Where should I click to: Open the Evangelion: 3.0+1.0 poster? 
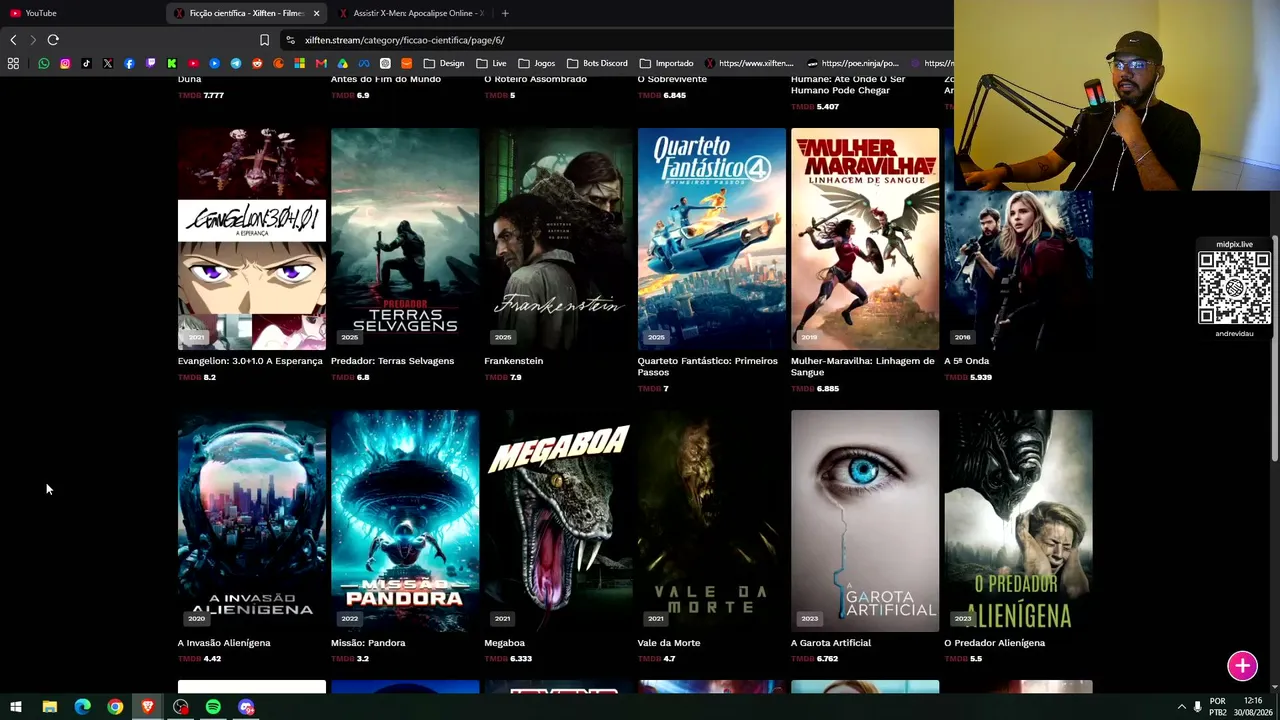tap(252, 239)
